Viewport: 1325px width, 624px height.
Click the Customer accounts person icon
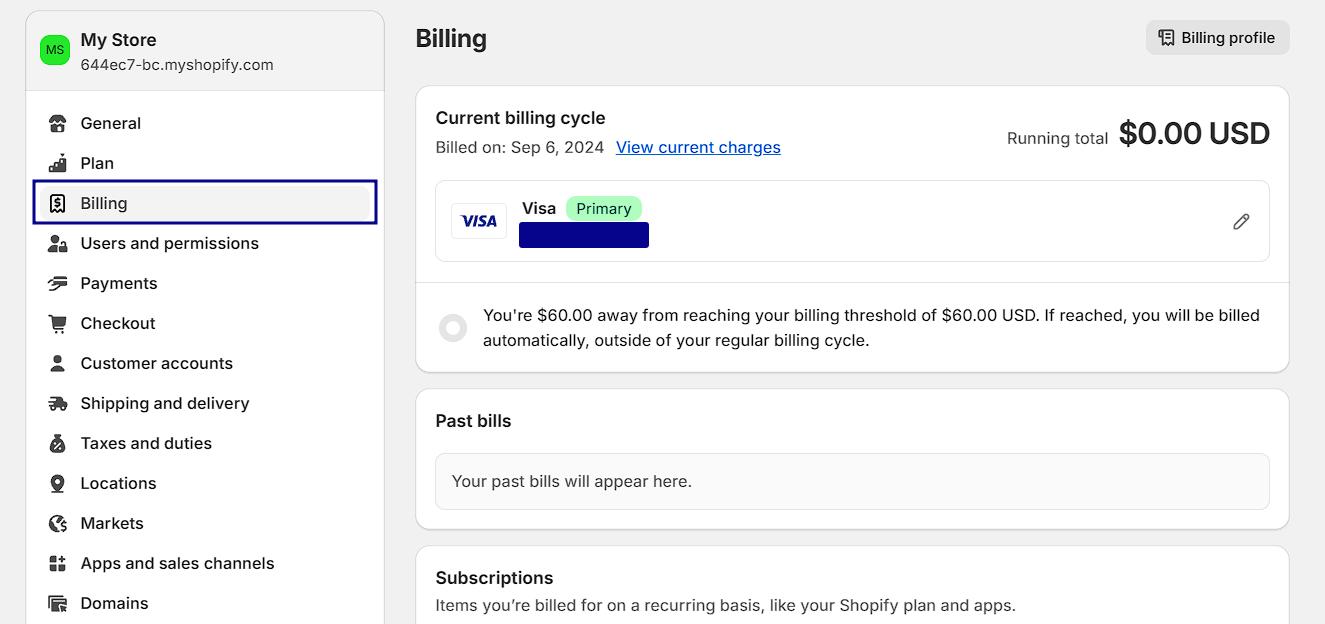pos(58,363)
